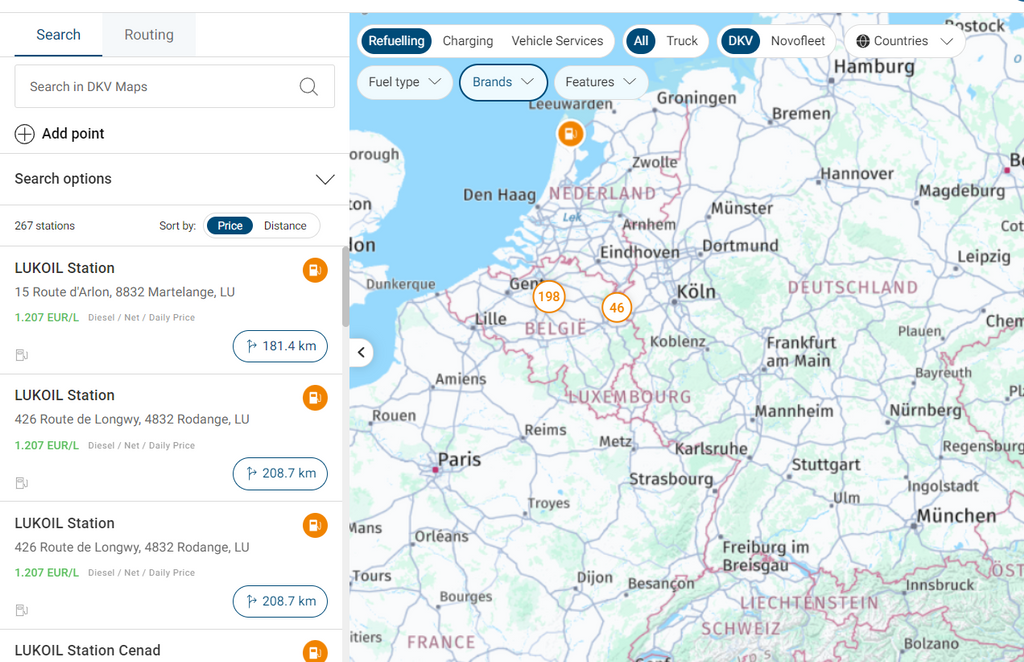Switch to the Search tab
The image size is (1024, 662).
click(58, 35)
